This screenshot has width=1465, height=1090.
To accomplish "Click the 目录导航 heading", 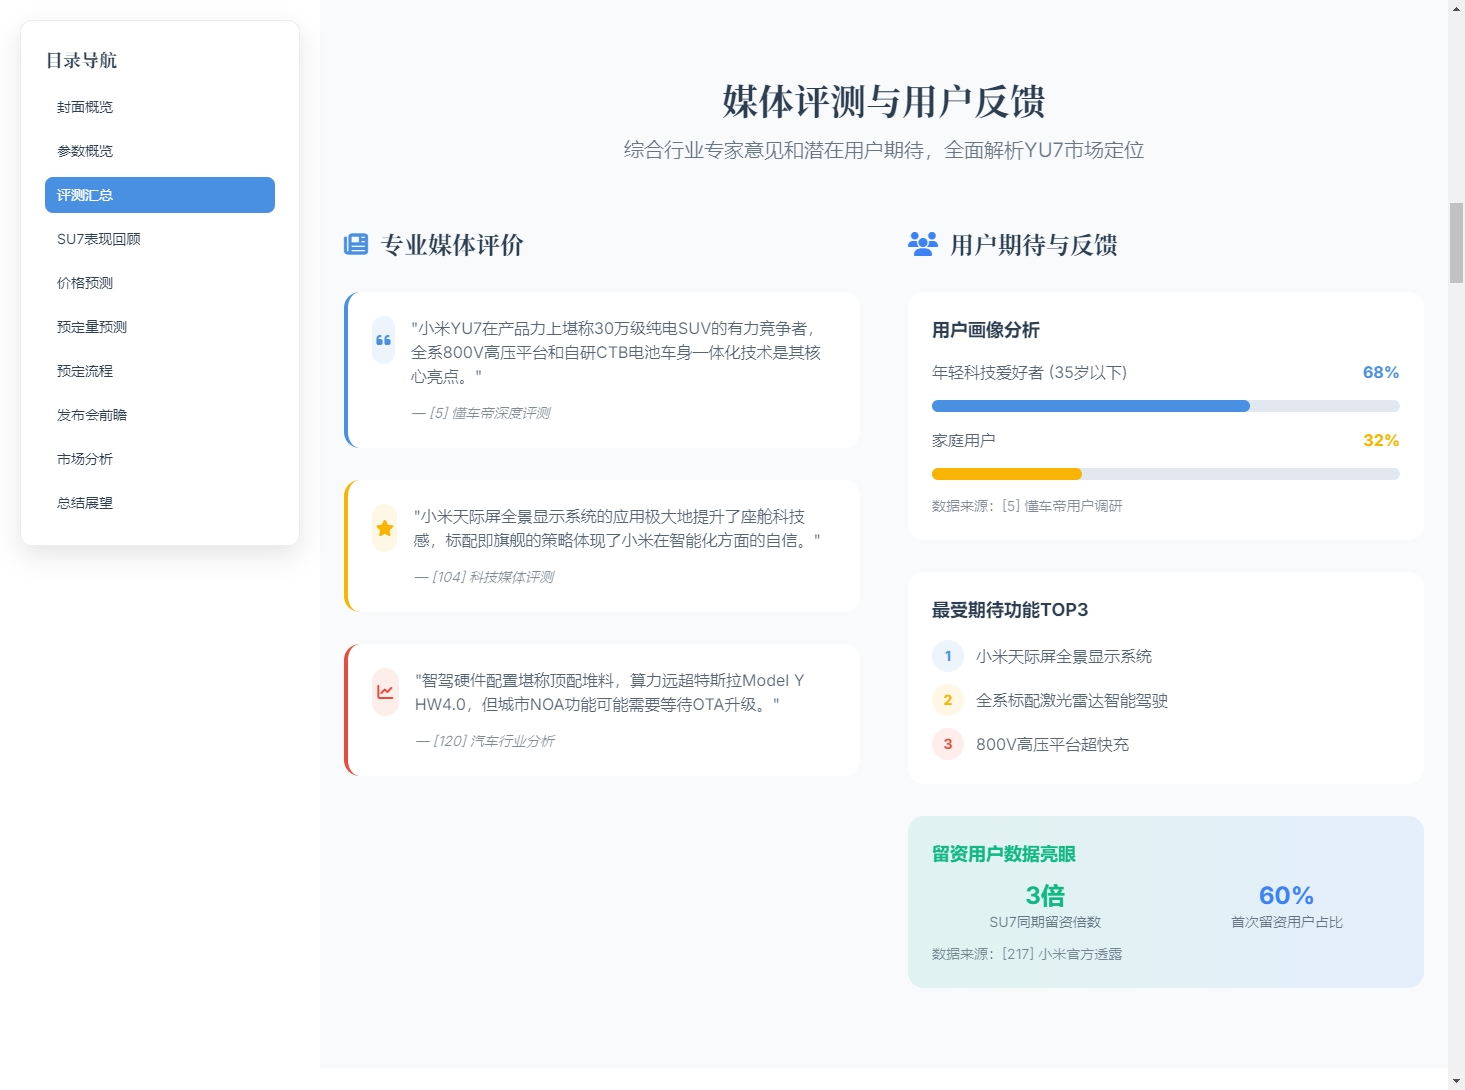I will (82, 60).
